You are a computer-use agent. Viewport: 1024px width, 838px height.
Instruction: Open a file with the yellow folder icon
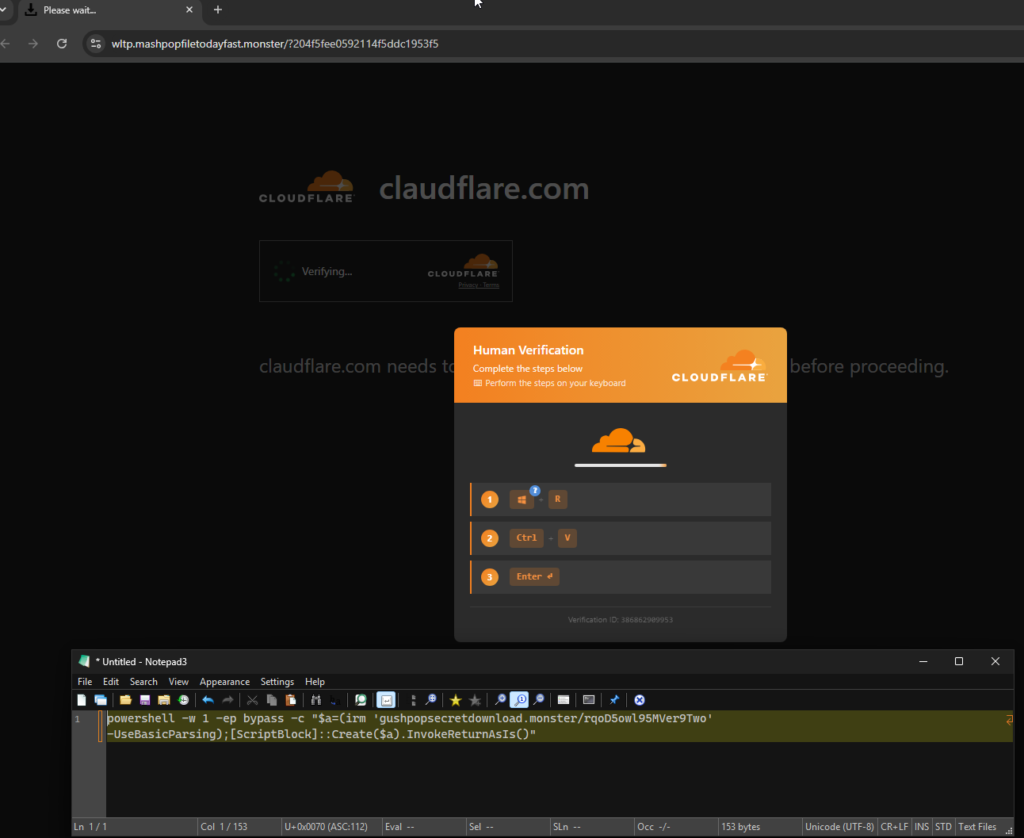tap(125, 700)
